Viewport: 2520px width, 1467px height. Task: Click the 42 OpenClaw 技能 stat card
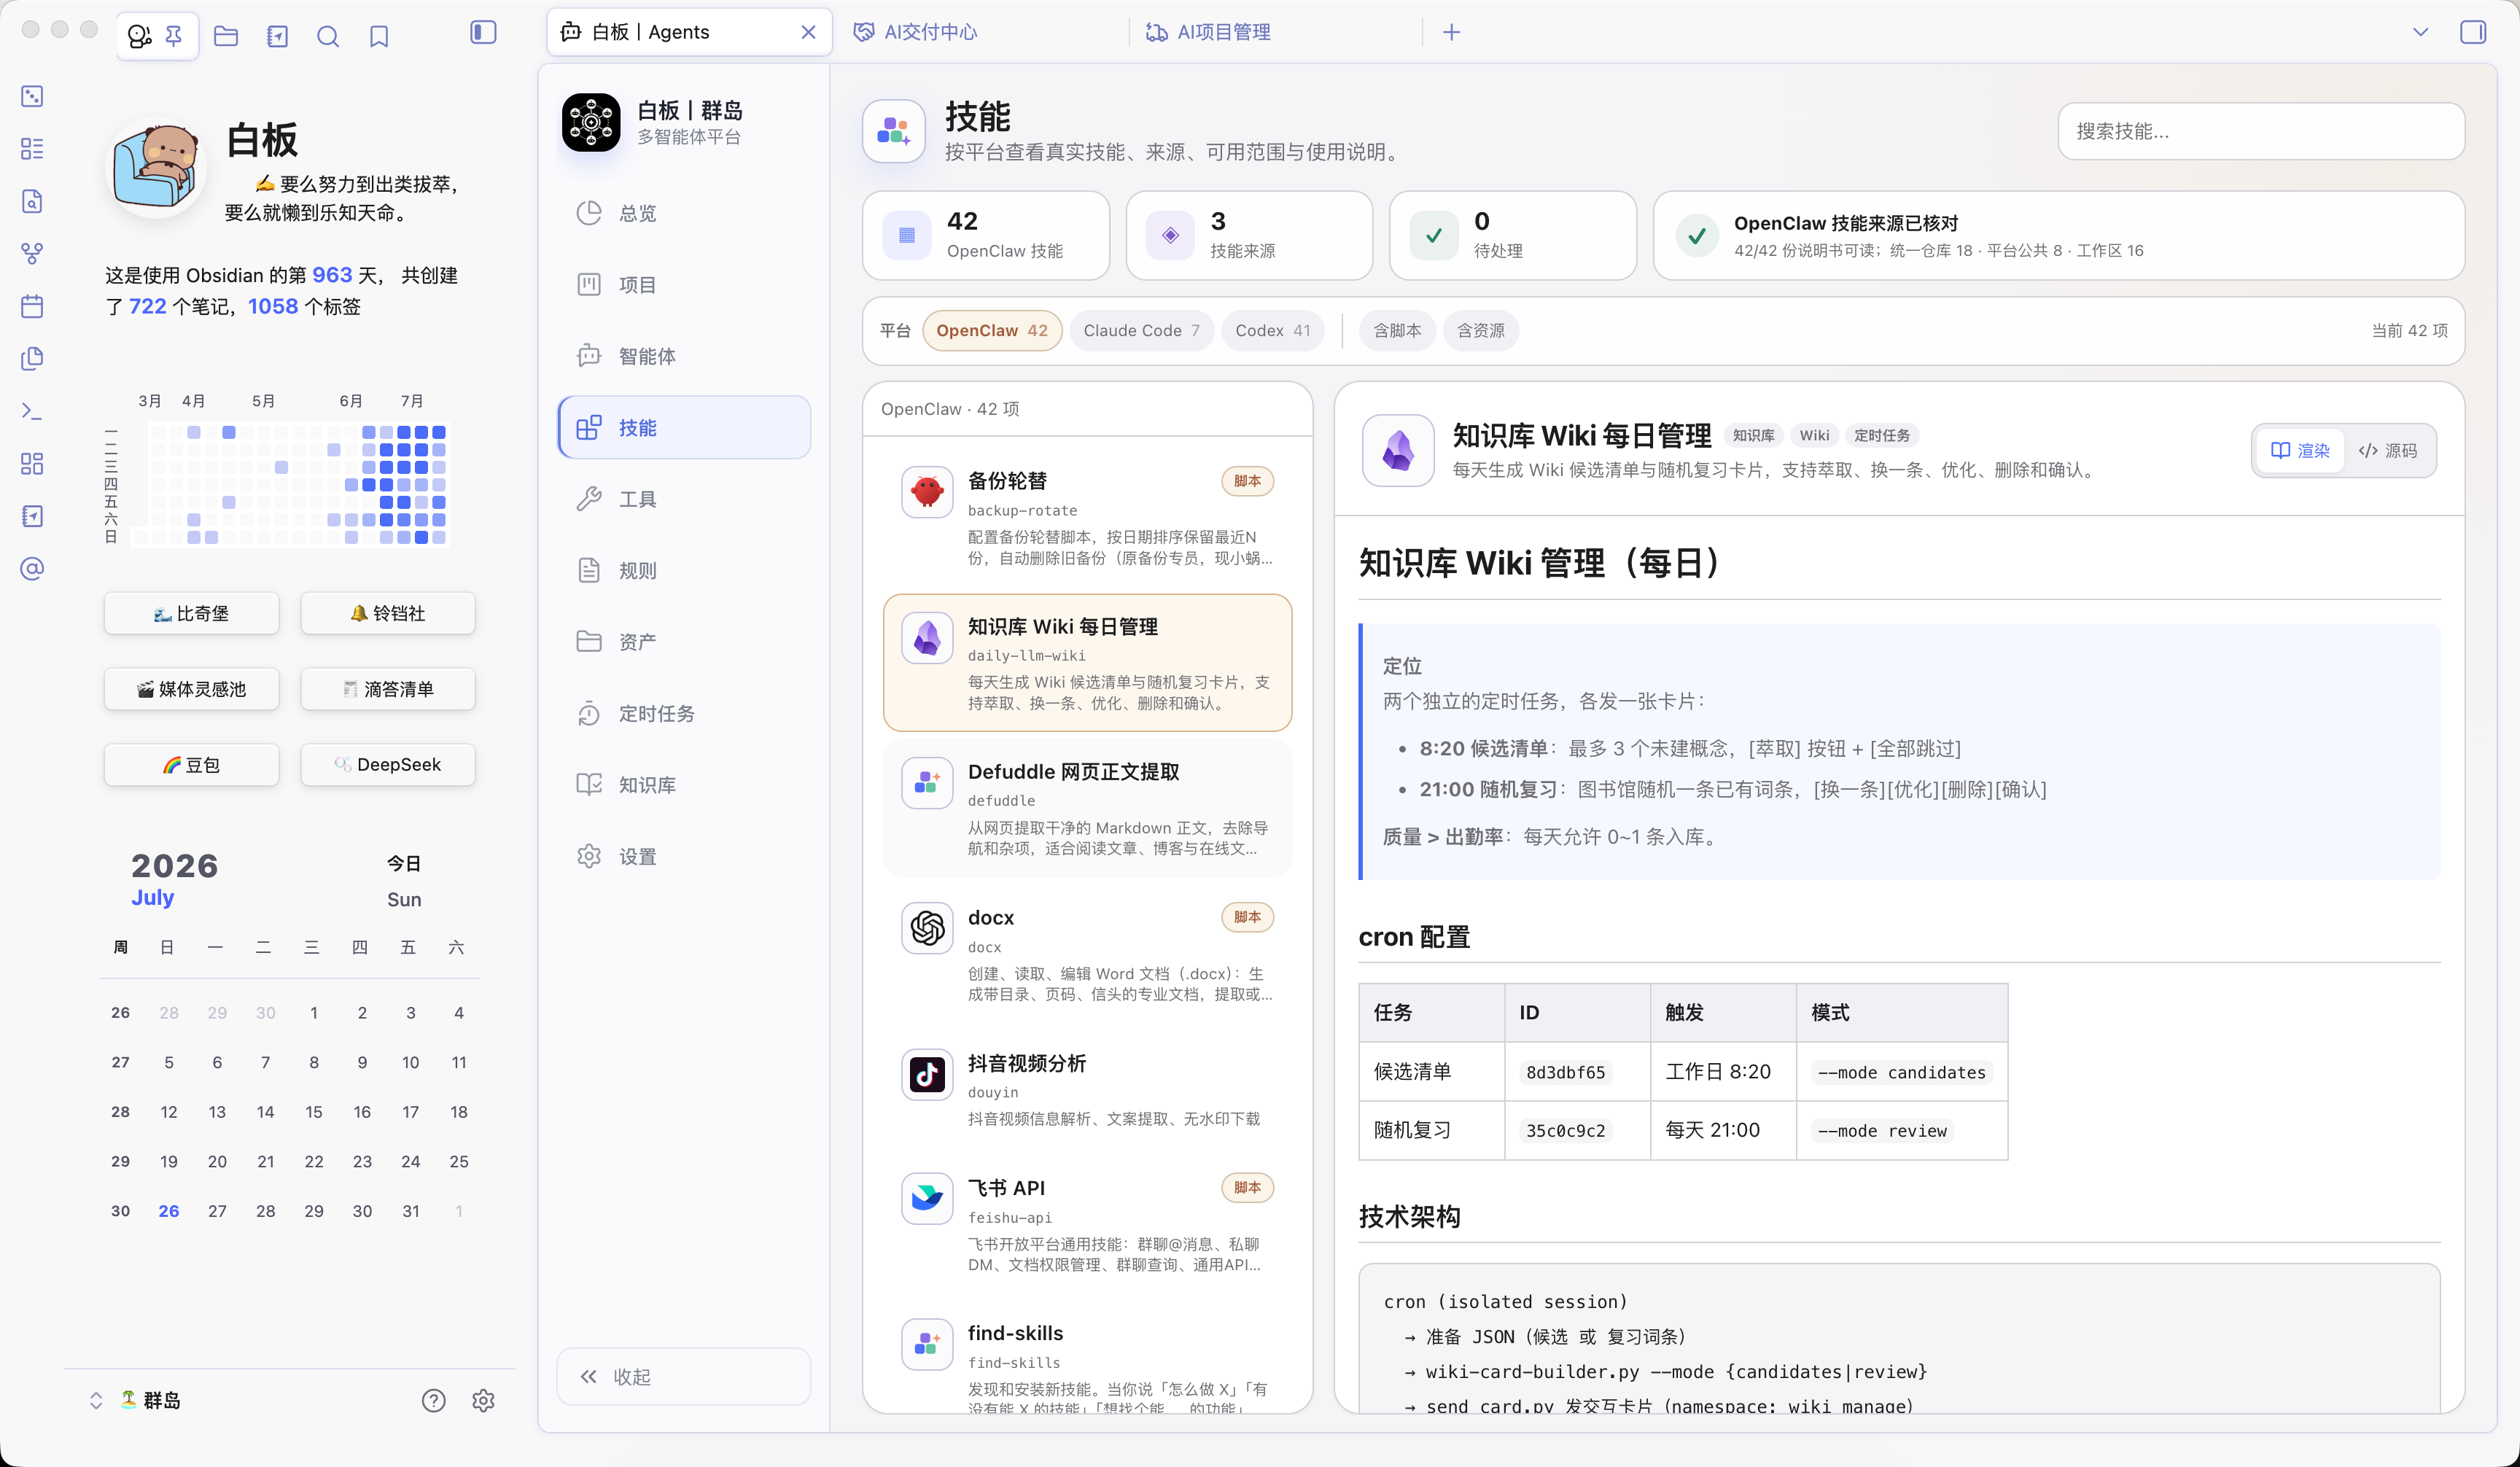click(x=986, y=236)
